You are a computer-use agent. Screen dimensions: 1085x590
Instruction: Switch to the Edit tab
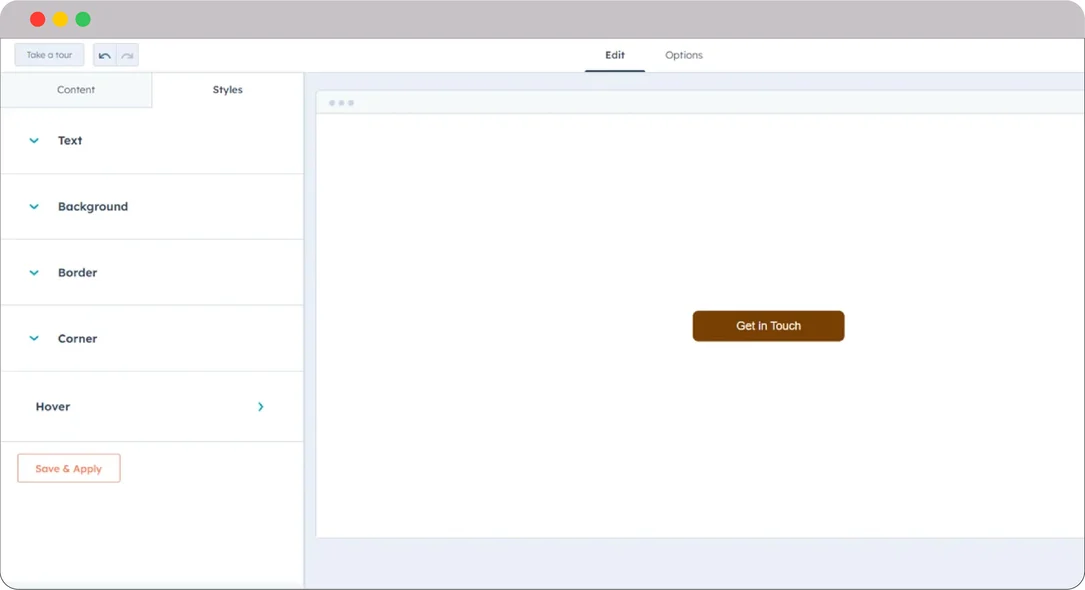click(x=614, y=55)
